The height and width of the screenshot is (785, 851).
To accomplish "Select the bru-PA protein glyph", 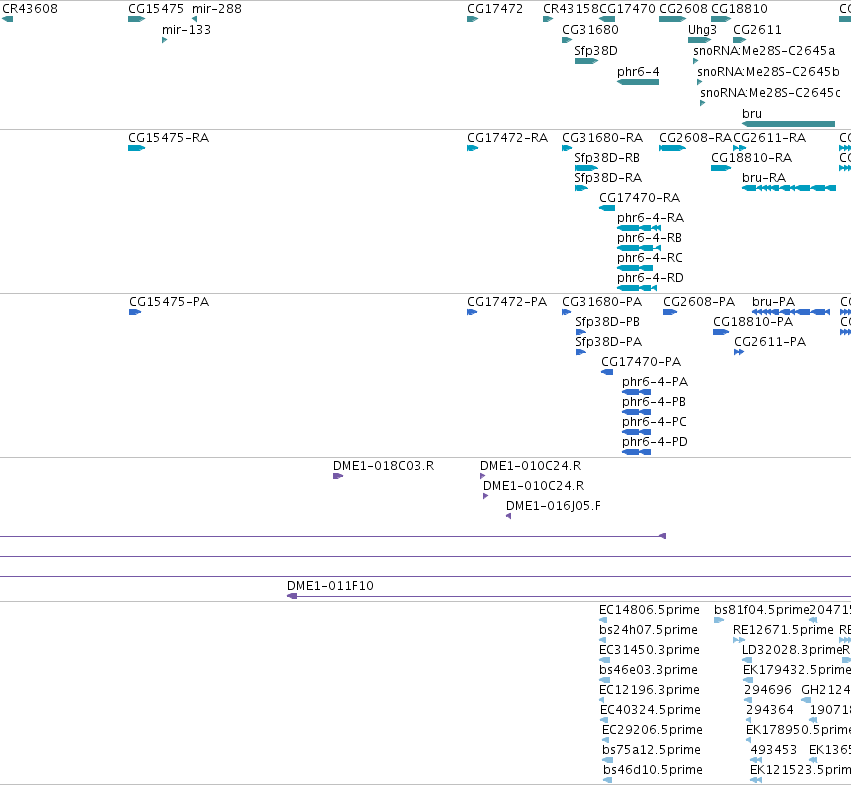I will [x=791, y=312].
